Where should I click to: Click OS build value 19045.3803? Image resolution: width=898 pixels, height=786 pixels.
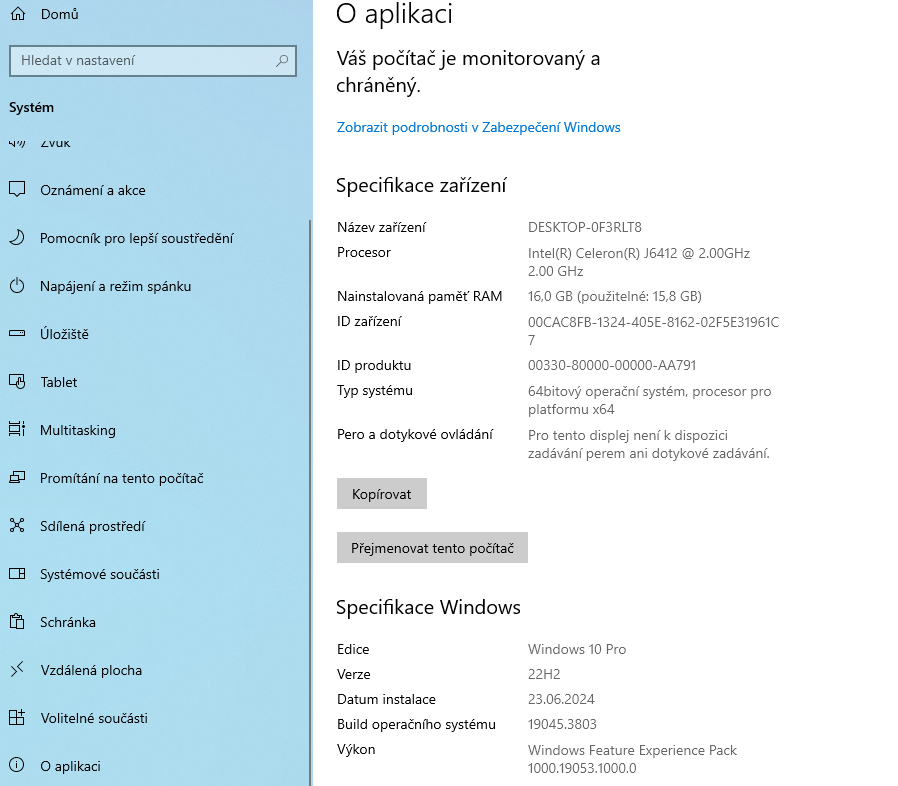click(x=562, y=724)
